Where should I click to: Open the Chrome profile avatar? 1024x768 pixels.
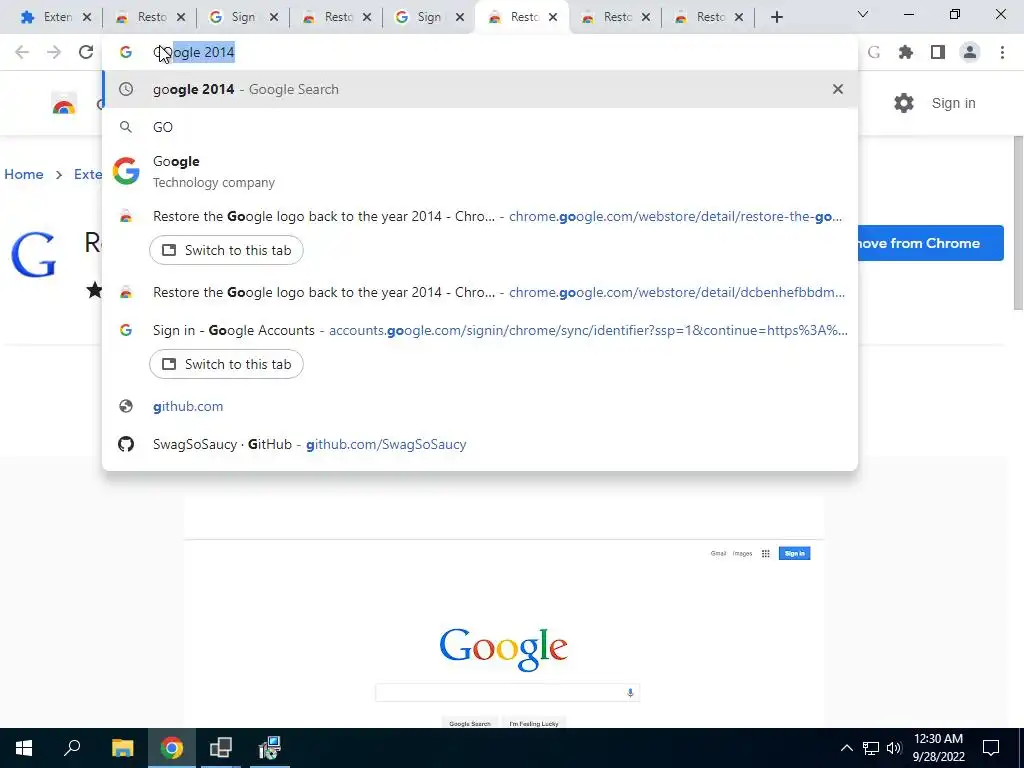tap(970, 52)
